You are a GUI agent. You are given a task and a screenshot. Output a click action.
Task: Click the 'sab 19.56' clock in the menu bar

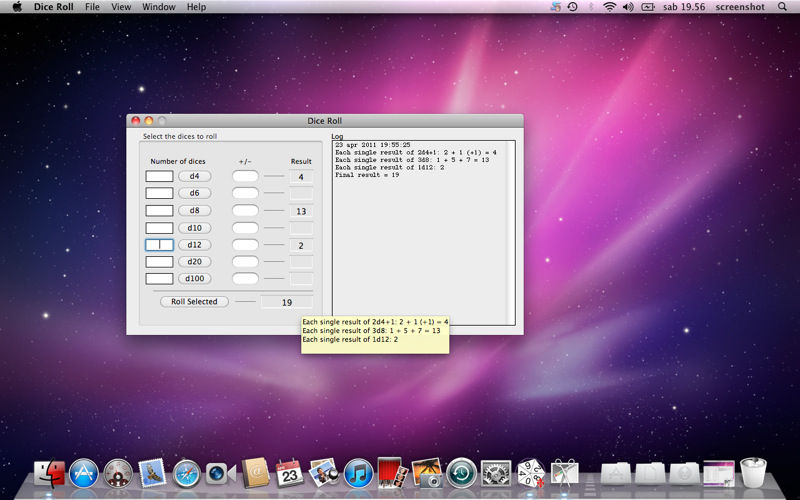coord(684,7)
